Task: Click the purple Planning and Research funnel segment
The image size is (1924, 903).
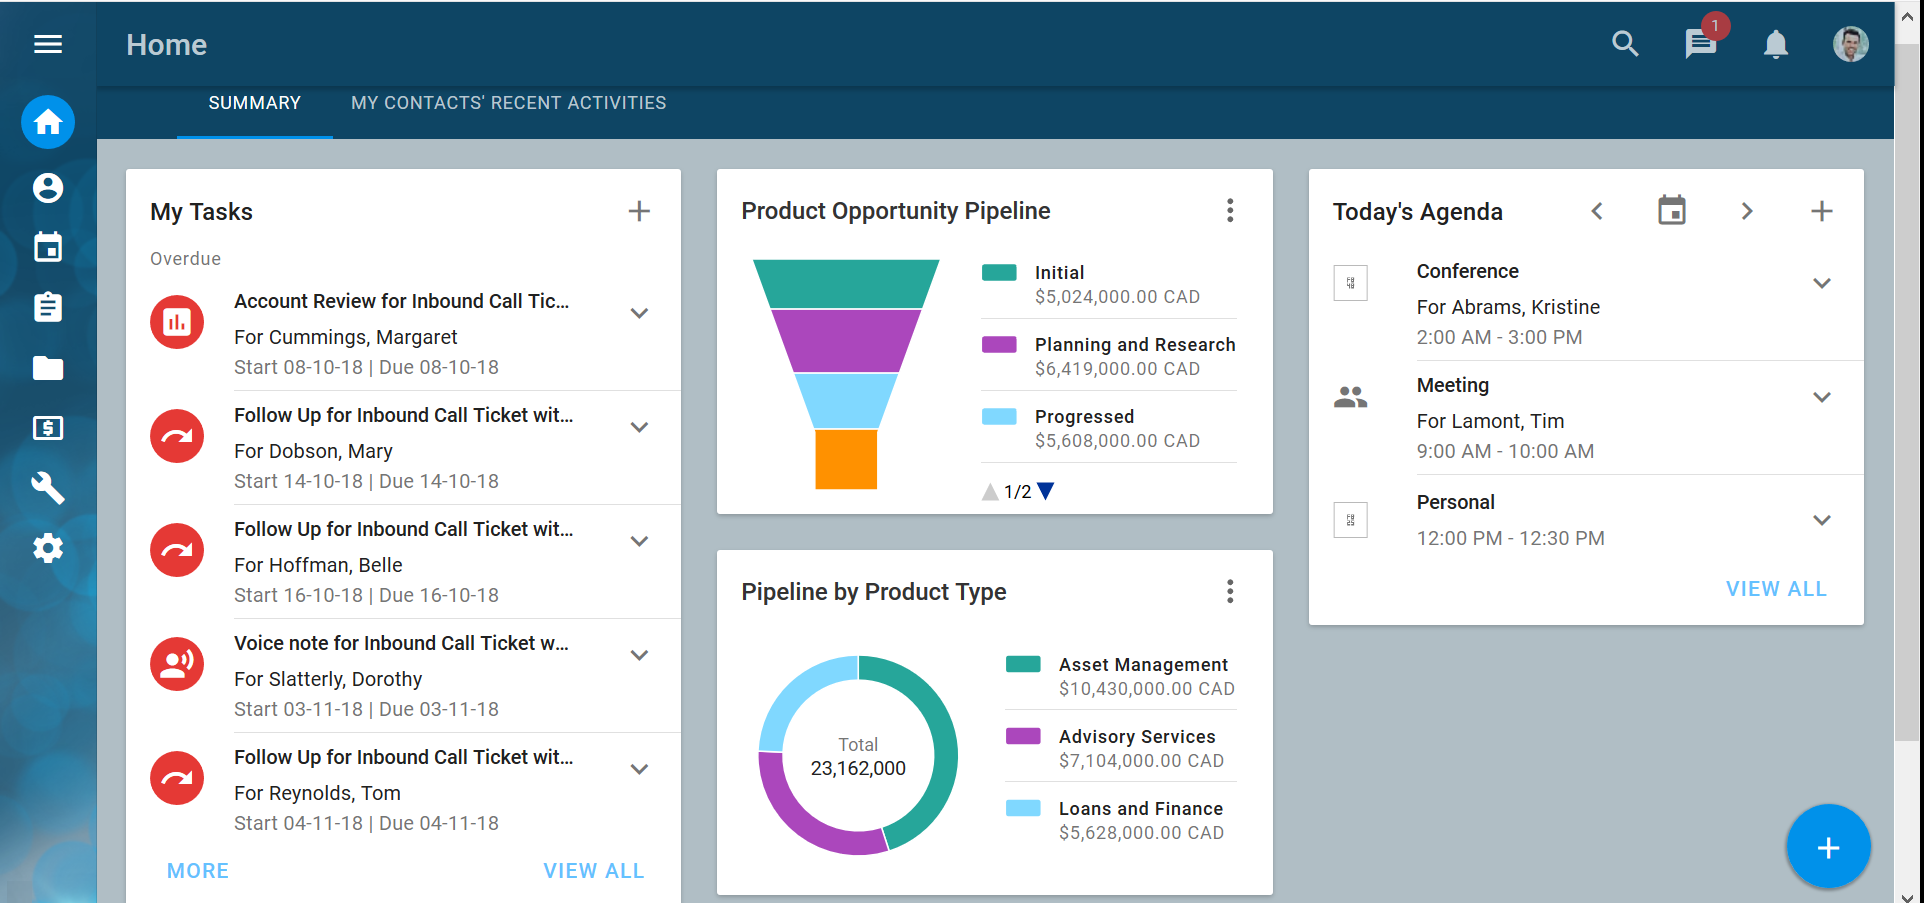Action: [846, 340]
